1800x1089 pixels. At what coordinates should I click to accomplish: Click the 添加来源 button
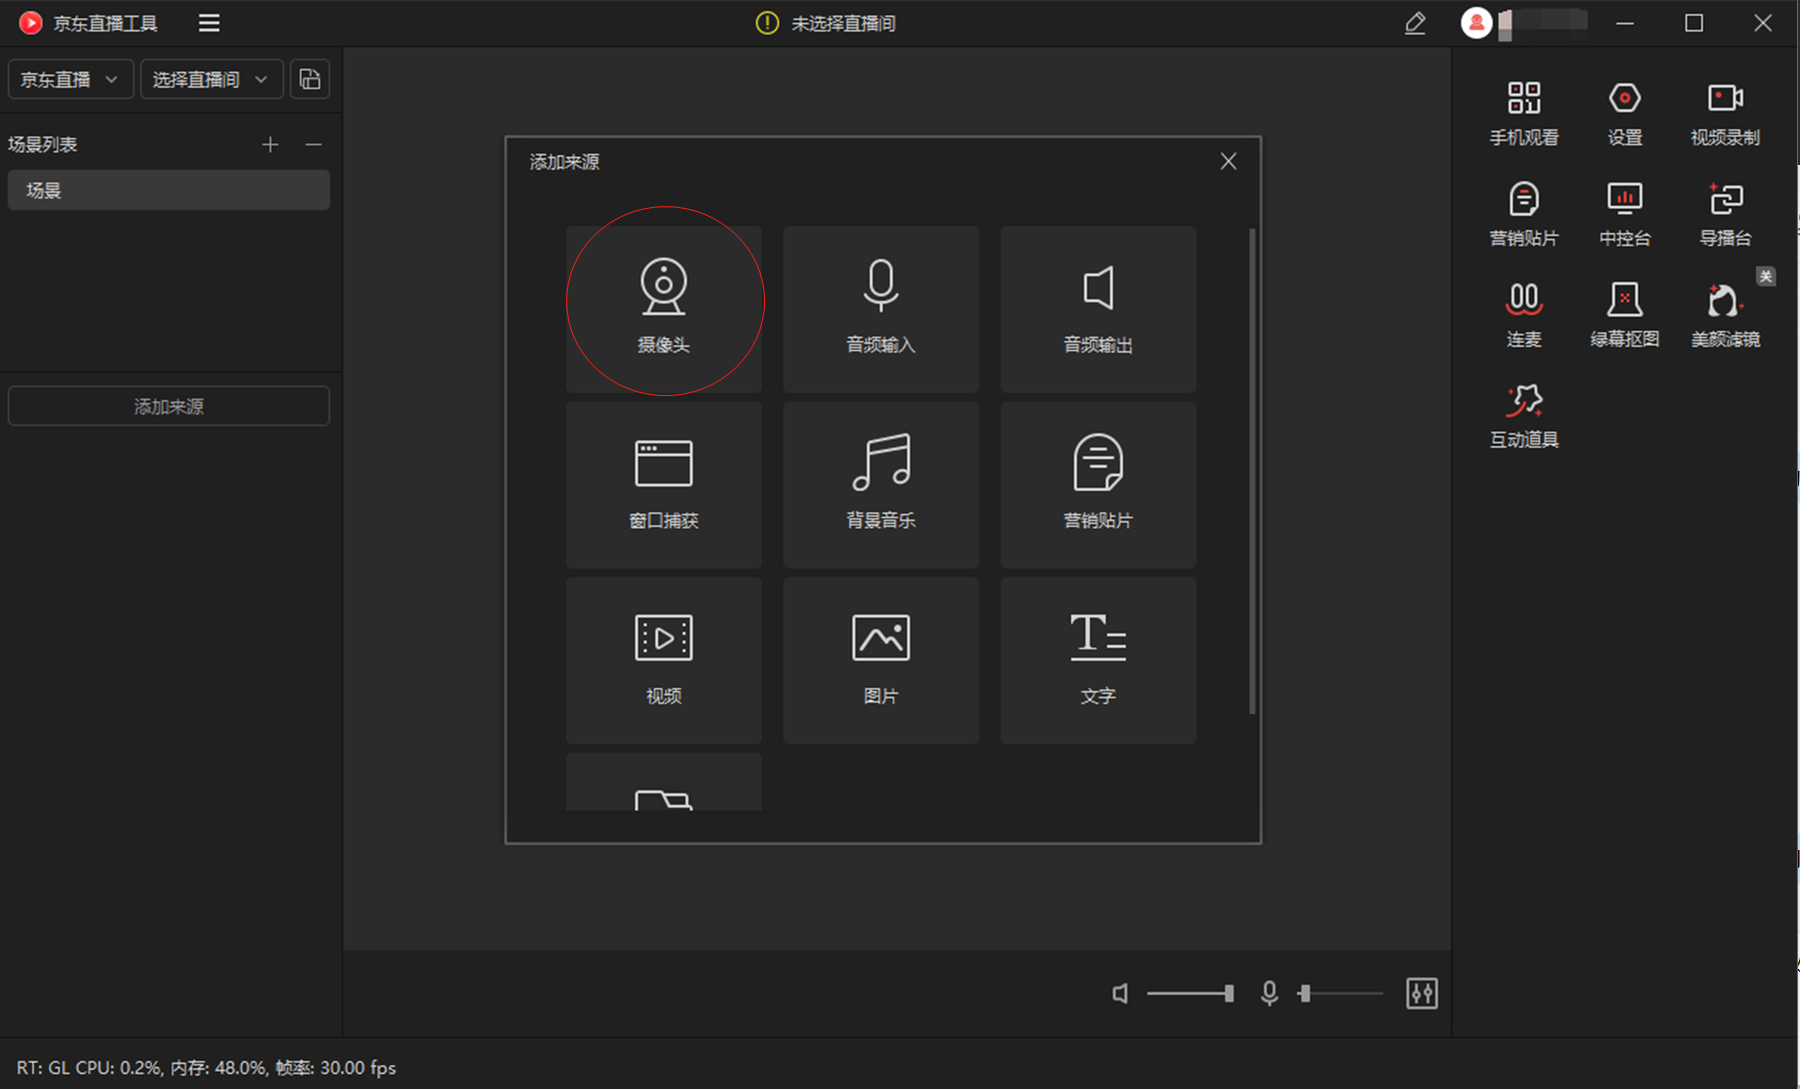point(169,406)
